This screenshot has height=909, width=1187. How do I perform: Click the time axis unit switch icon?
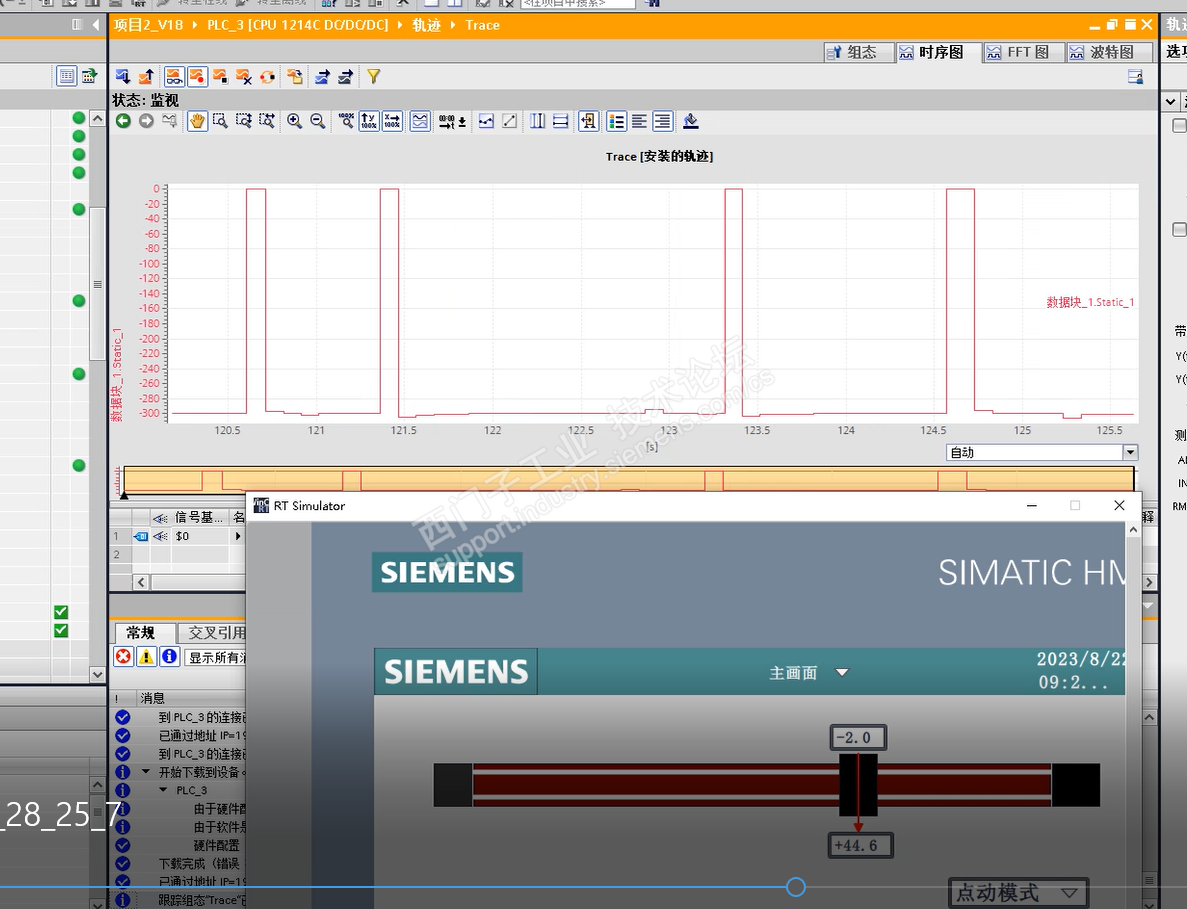(x=452, y=121)
